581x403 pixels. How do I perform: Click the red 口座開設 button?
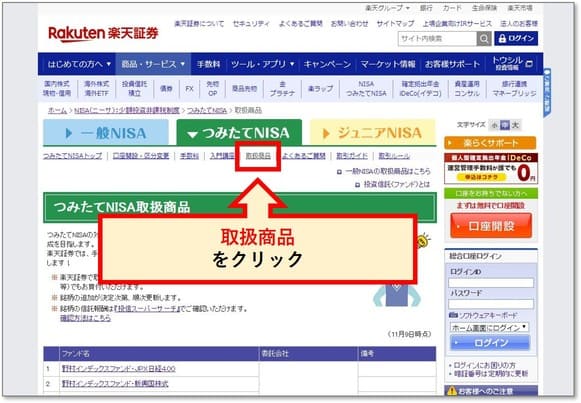click(x=491, y=226)
